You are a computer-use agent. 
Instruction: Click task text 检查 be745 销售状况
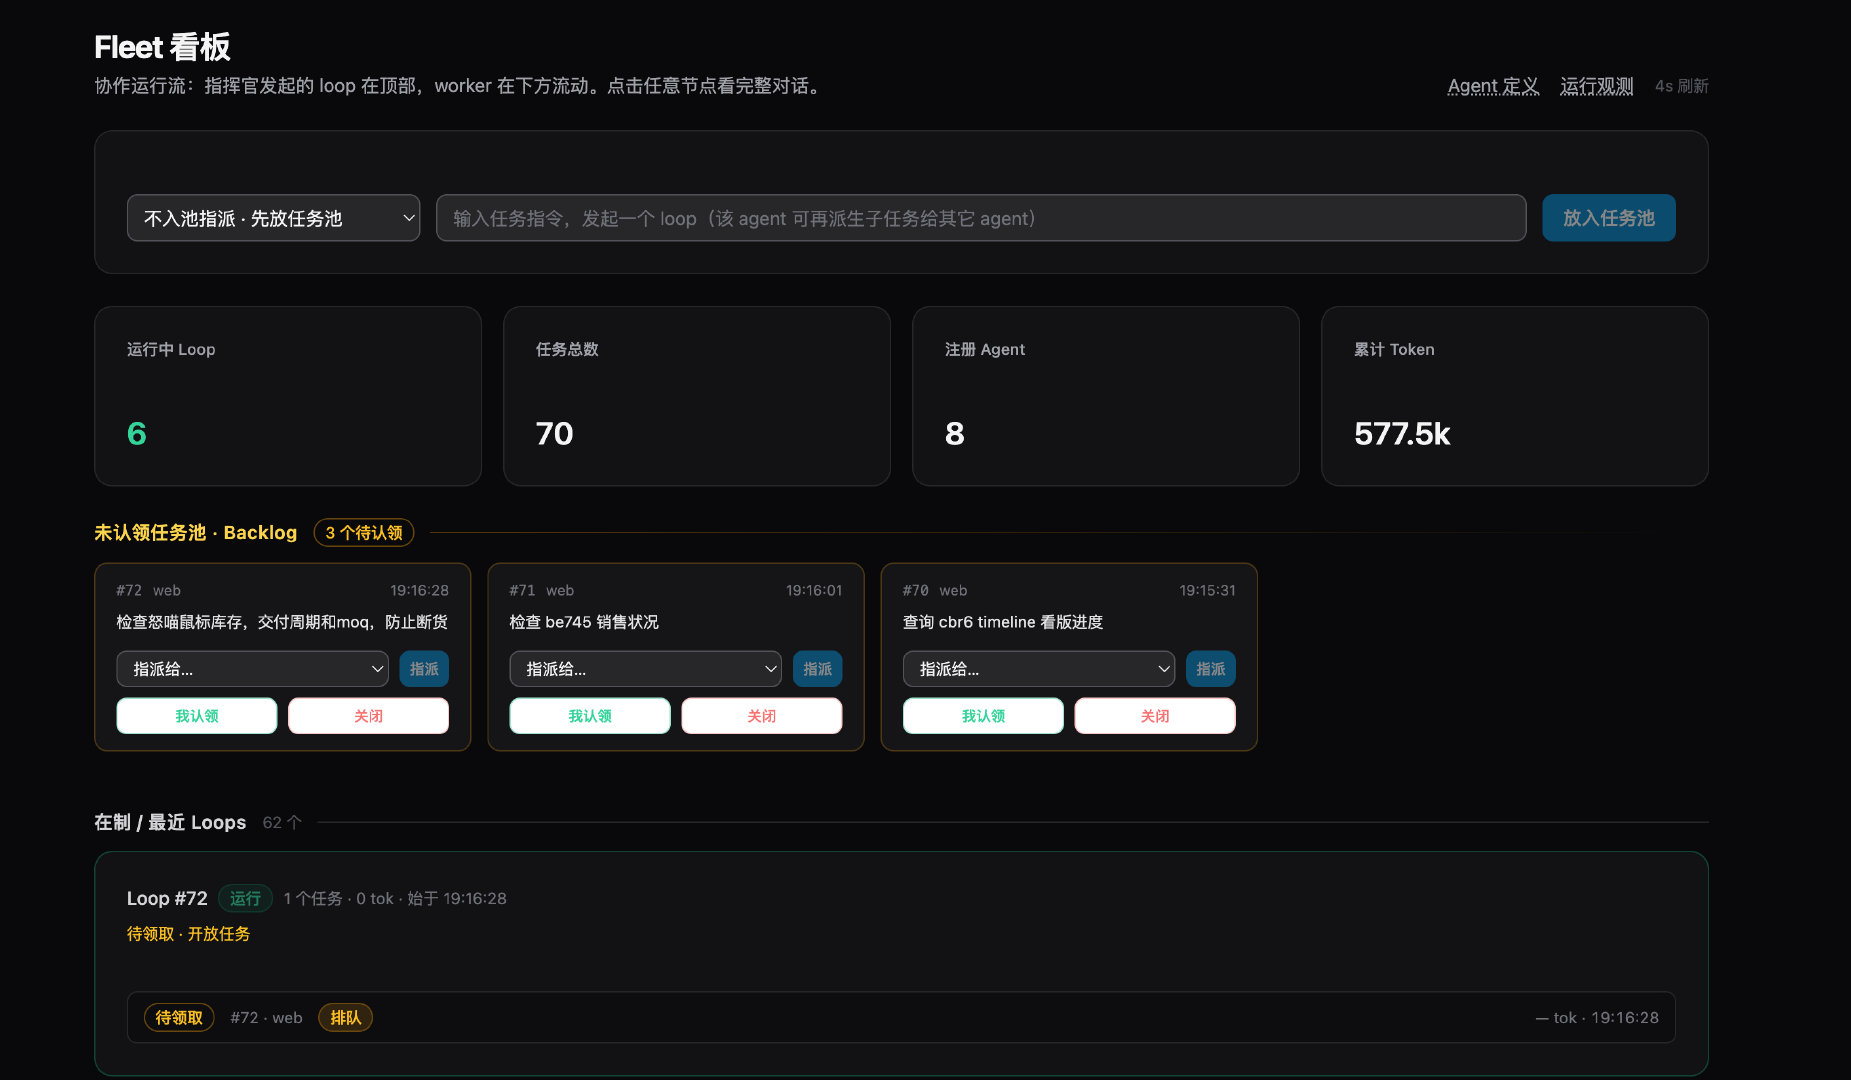tap(584, 622)
